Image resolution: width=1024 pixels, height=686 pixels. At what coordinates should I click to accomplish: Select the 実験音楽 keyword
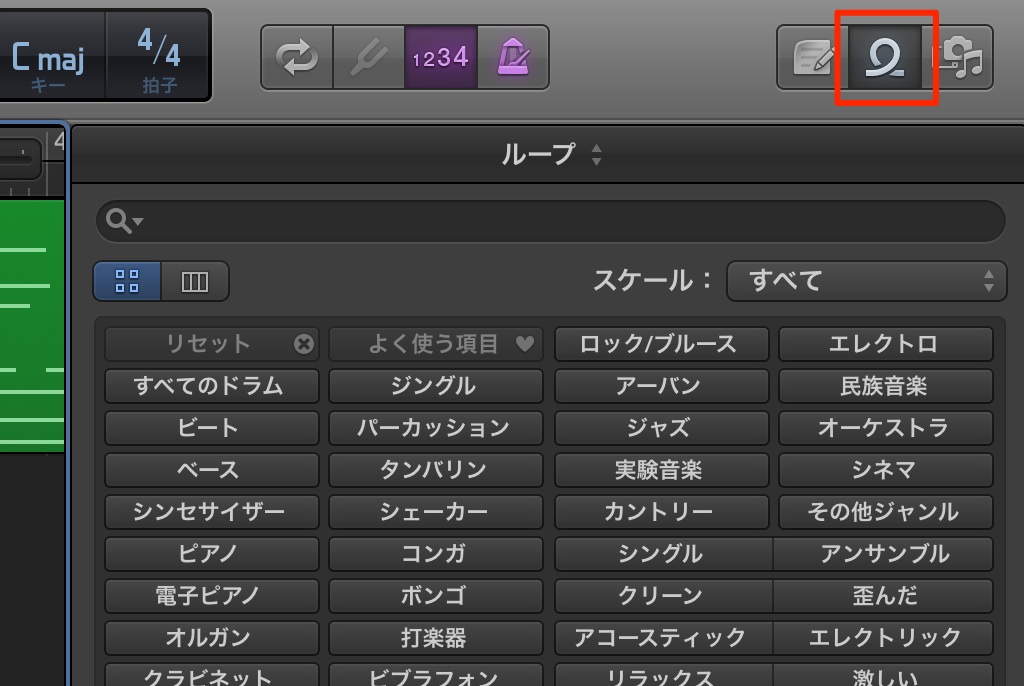pyautogui.click(x=662, y=469)
